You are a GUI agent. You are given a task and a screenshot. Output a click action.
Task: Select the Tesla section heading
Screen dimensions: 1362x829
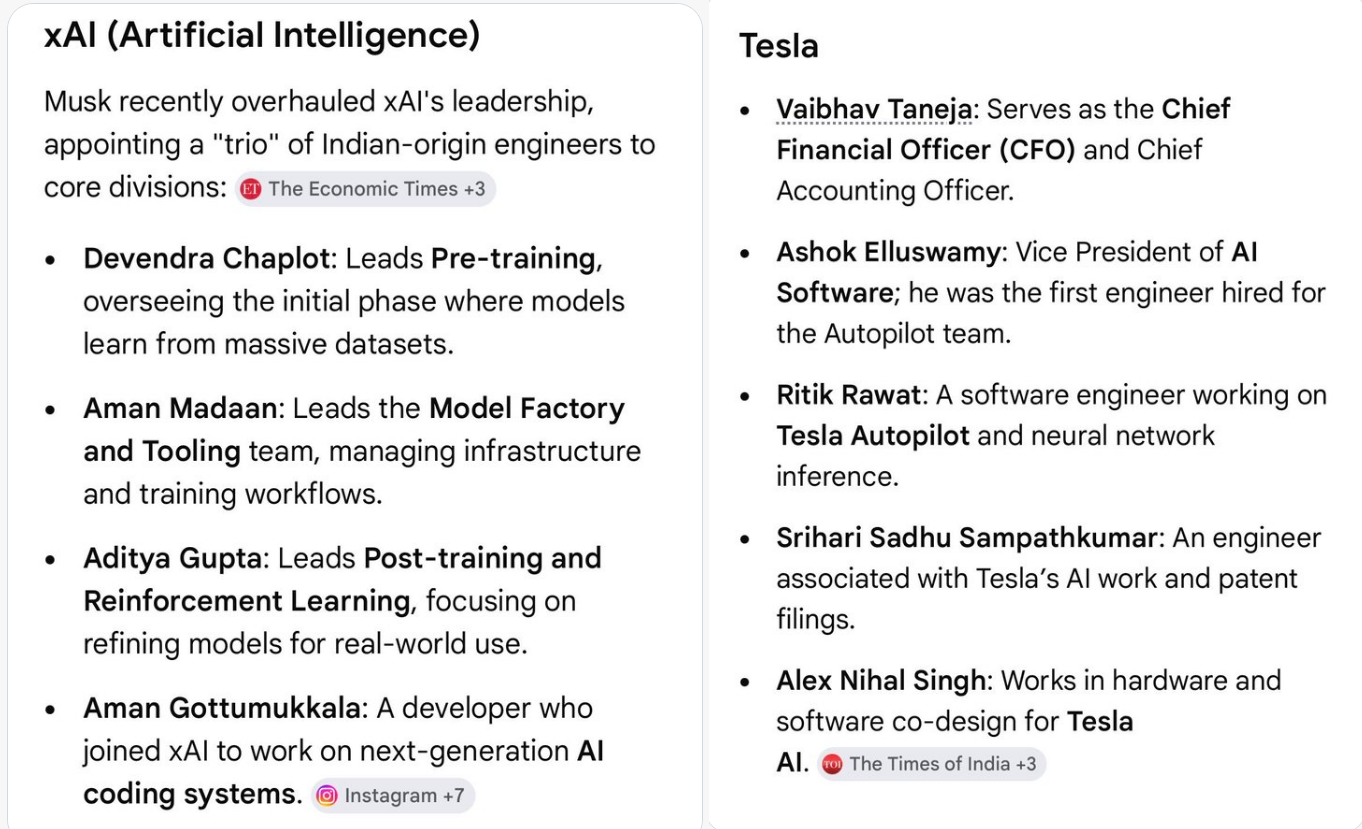coord(778,46)
